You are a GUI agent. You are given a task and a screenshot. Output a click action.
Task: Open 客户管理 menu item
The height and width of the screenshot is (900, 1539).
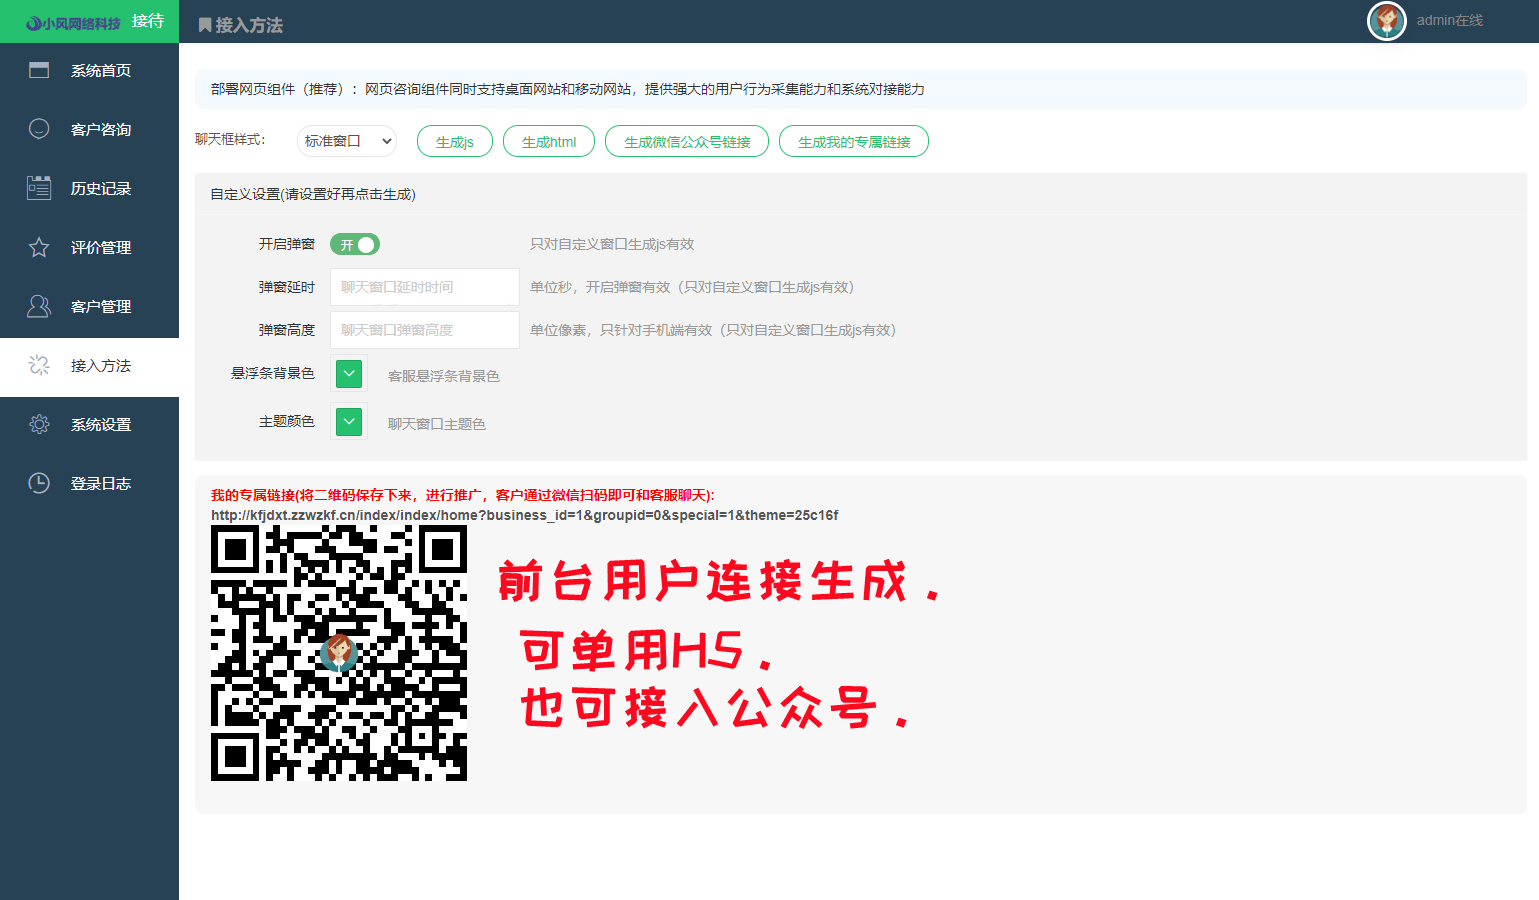tap(89, 307)
